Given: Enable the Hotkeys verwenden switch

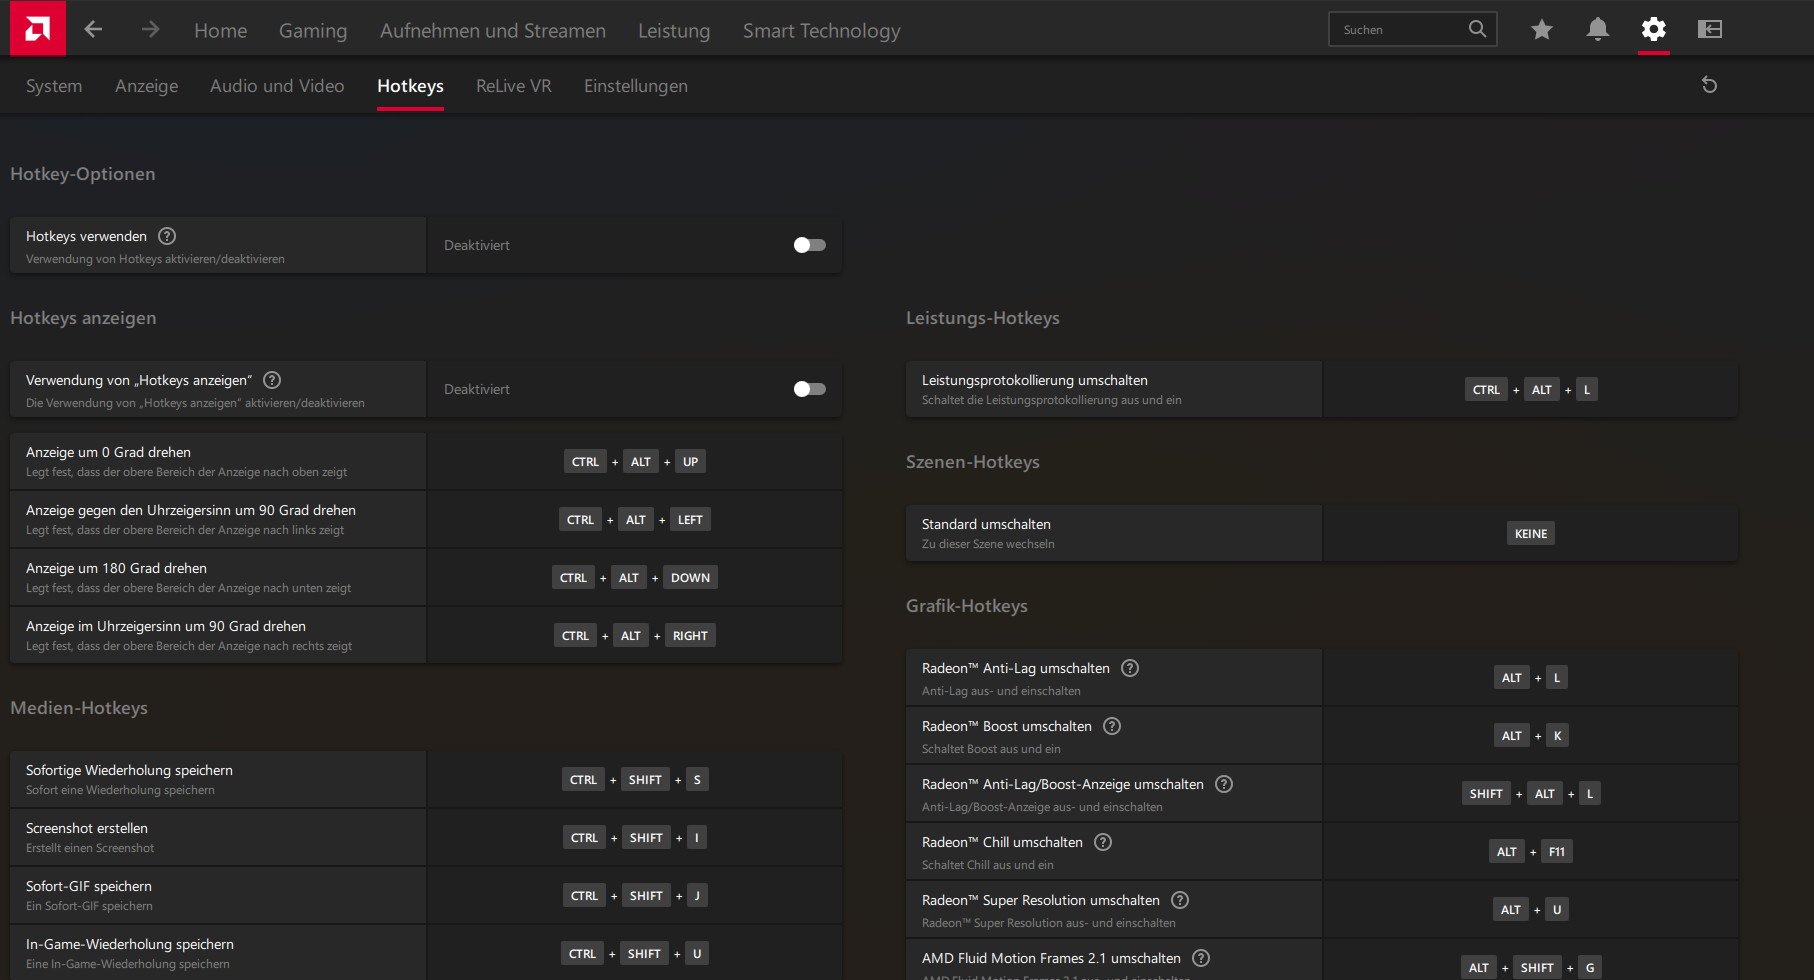Looking at the screenshot, I should tap(809, 245).
